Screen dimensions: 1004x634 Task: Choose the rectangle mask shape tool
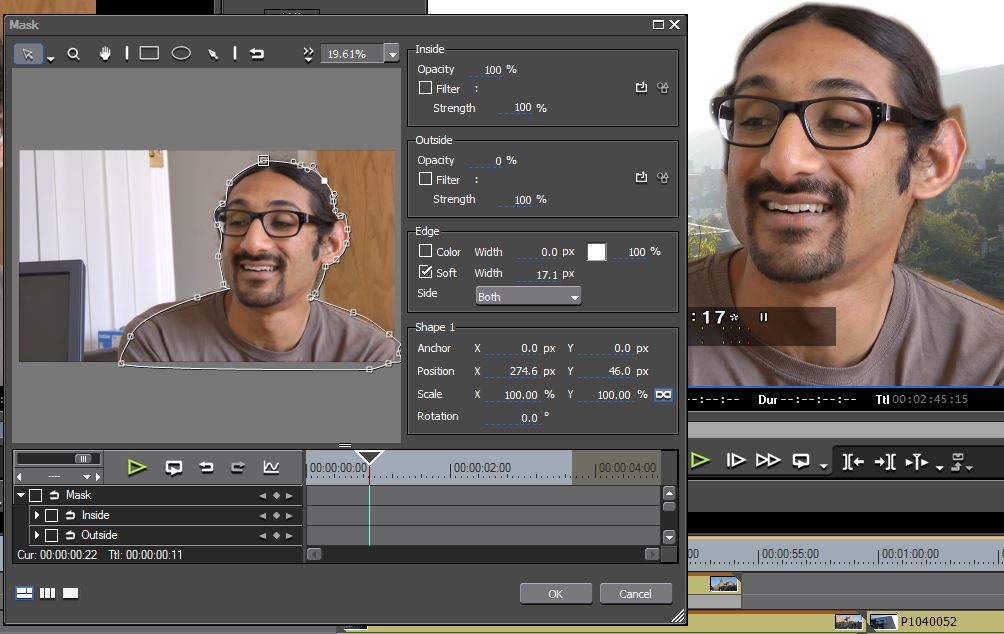(x=149, y=54)
